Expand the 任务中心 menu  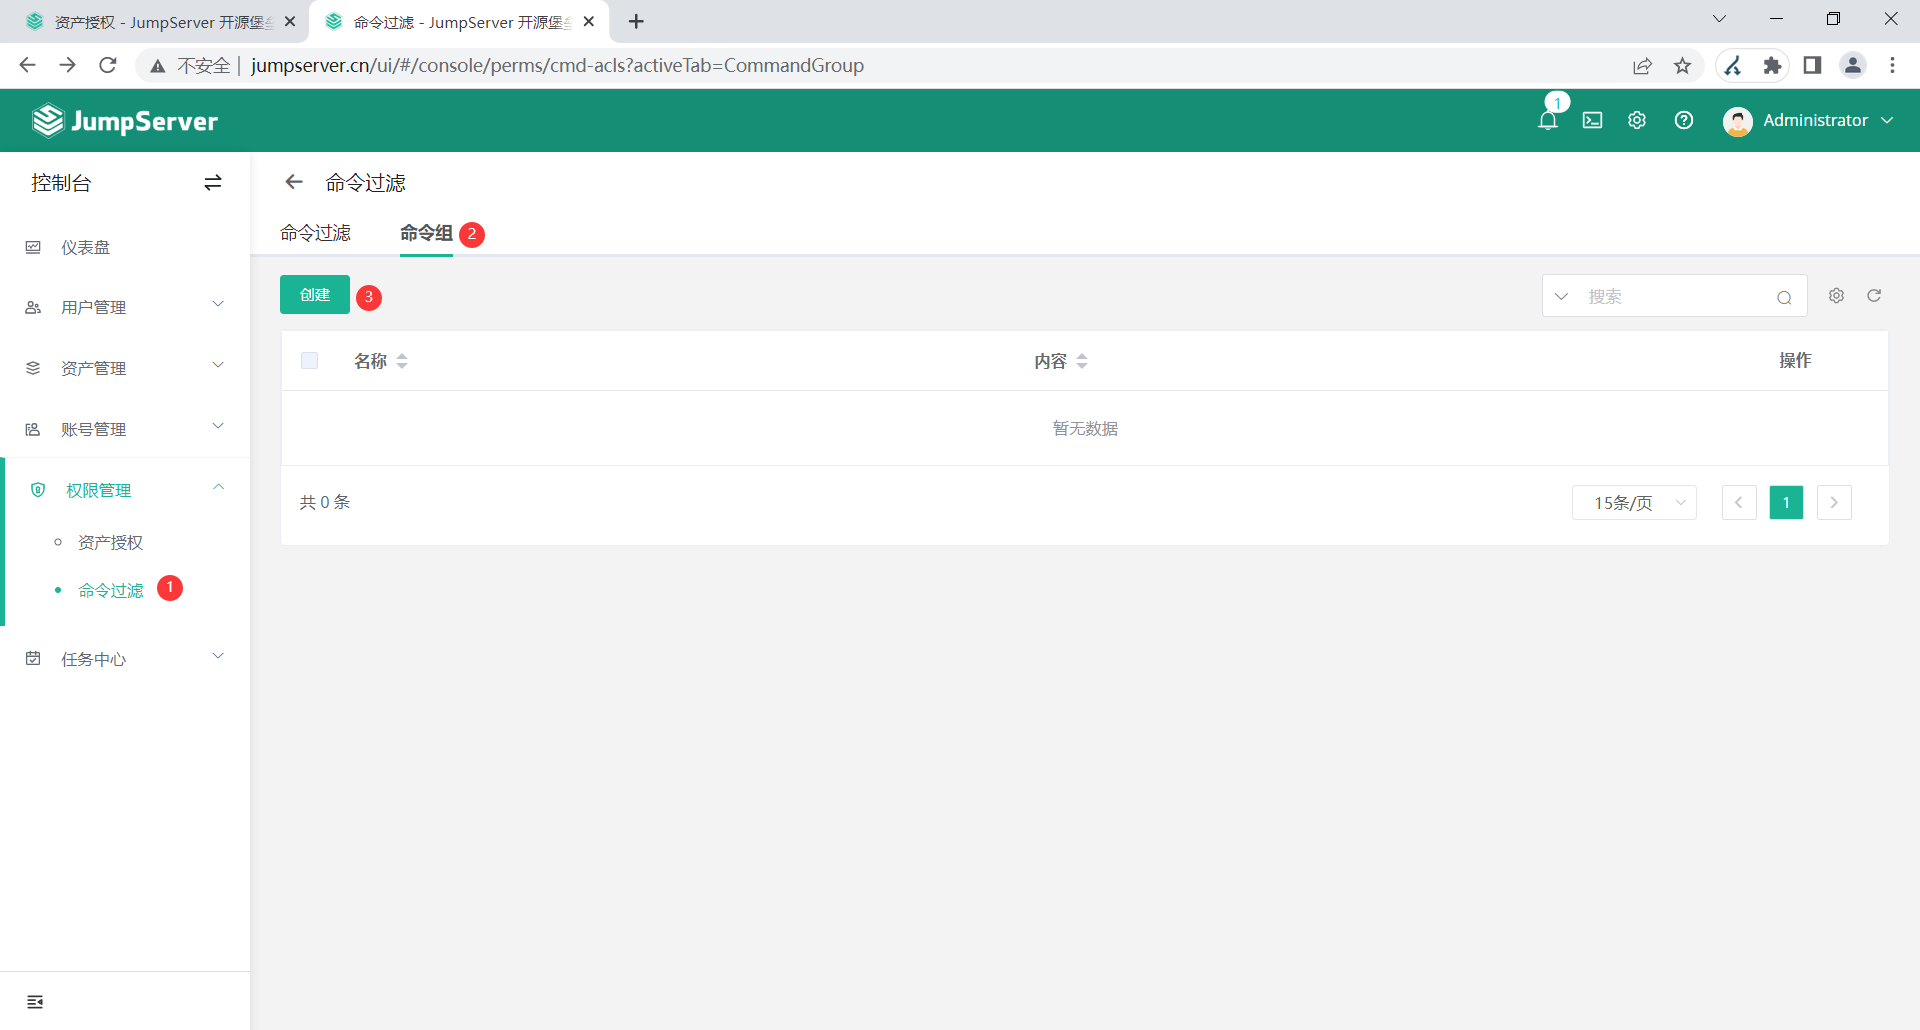click(x=125, y=659)
